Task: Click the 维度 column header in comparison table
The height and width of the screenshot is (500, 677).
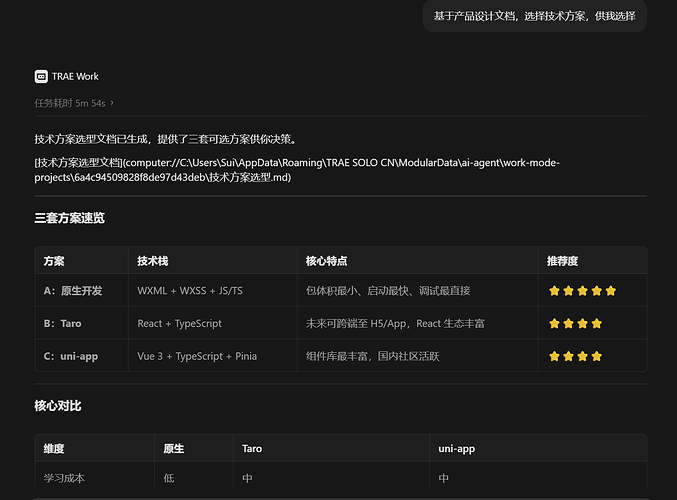Action: (x=54, y=449)
